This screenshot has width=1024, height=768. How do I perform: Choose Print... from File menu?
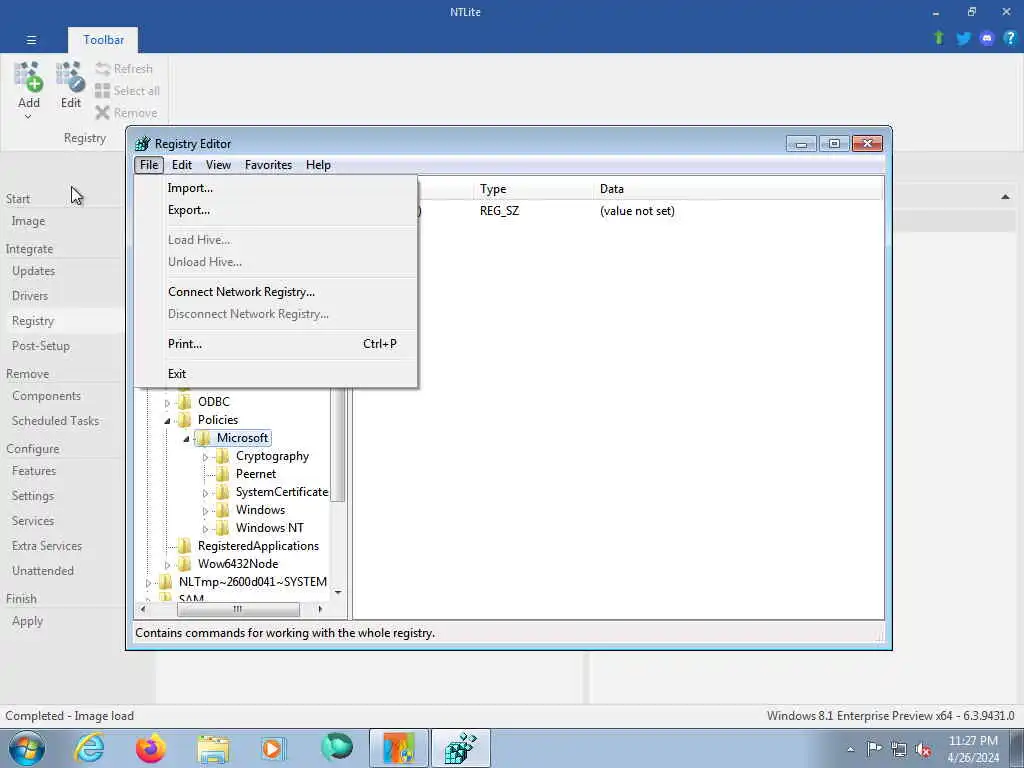click(x=185, y=344)
